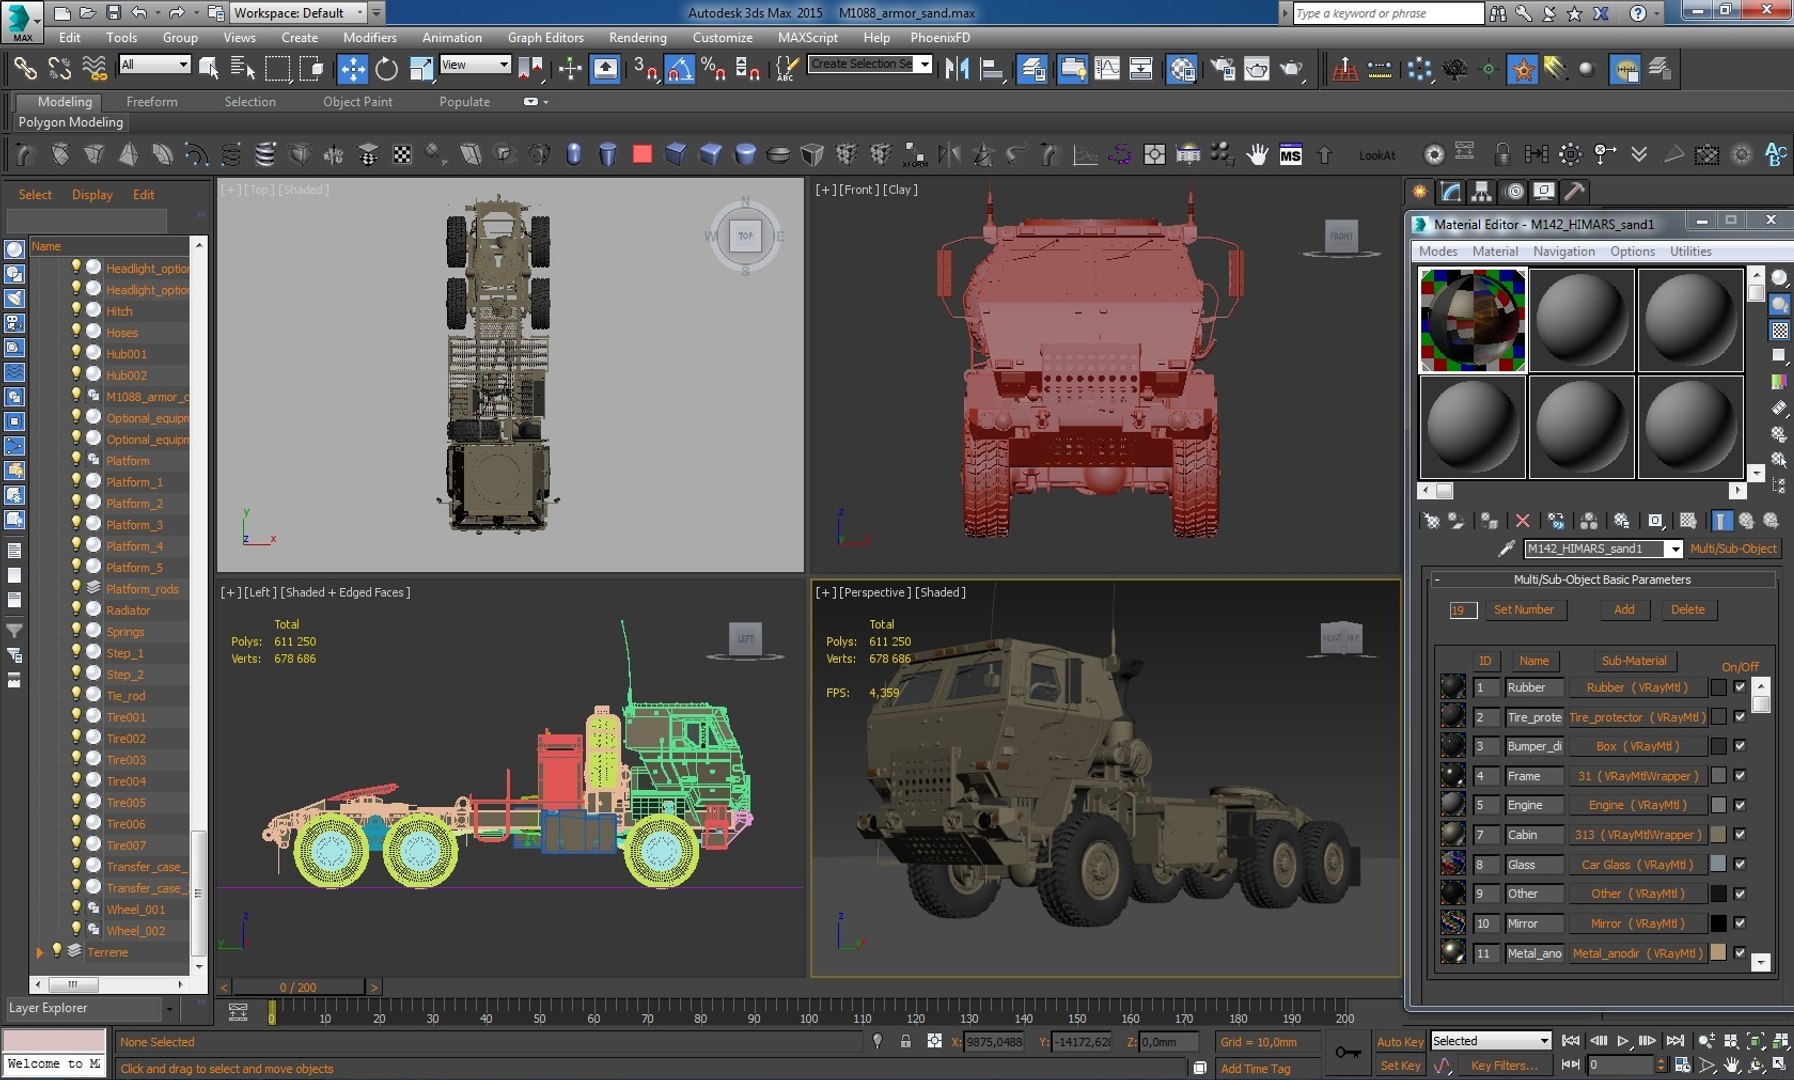Click the pick material eyedropper icon
Screen dimensions: 1794x1080
(x=1506, y=548)
